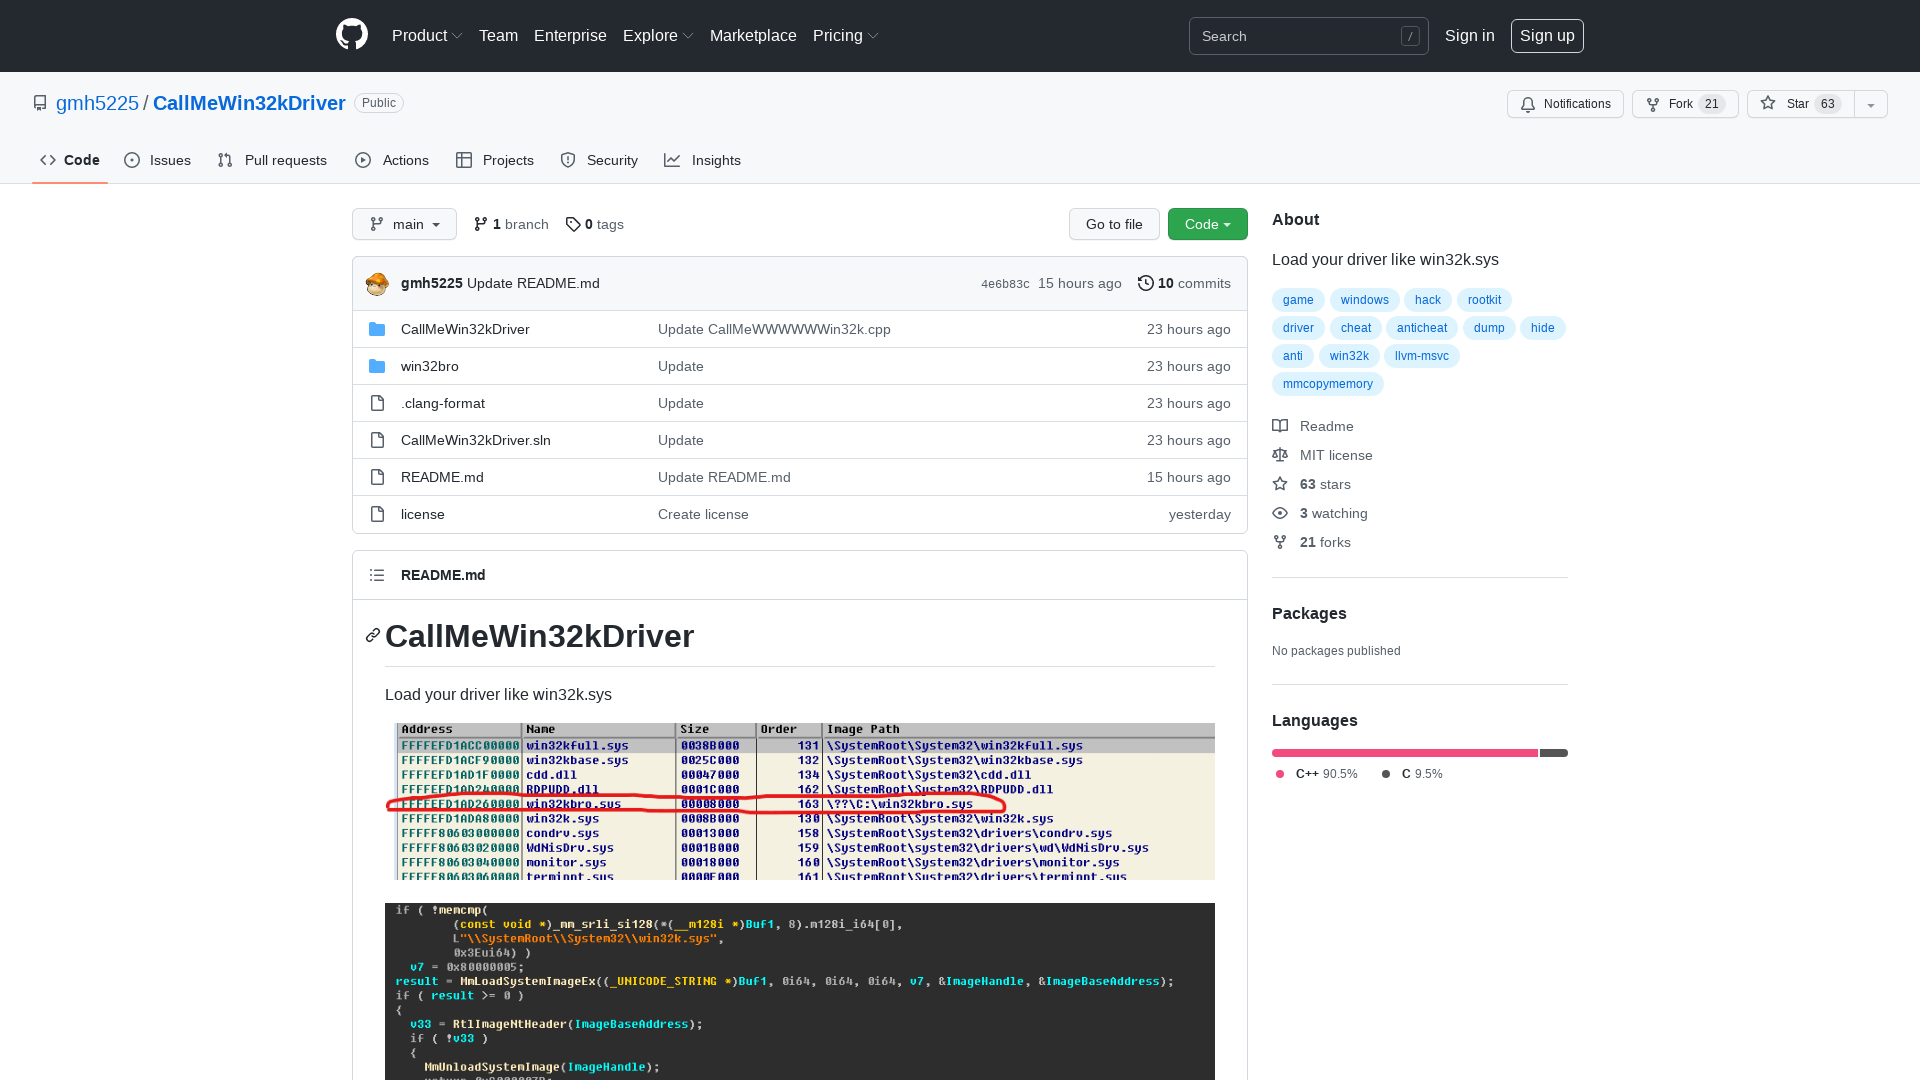Open the Explore menu dropdown
The image size is (1920, 1080).
(657, 35)
